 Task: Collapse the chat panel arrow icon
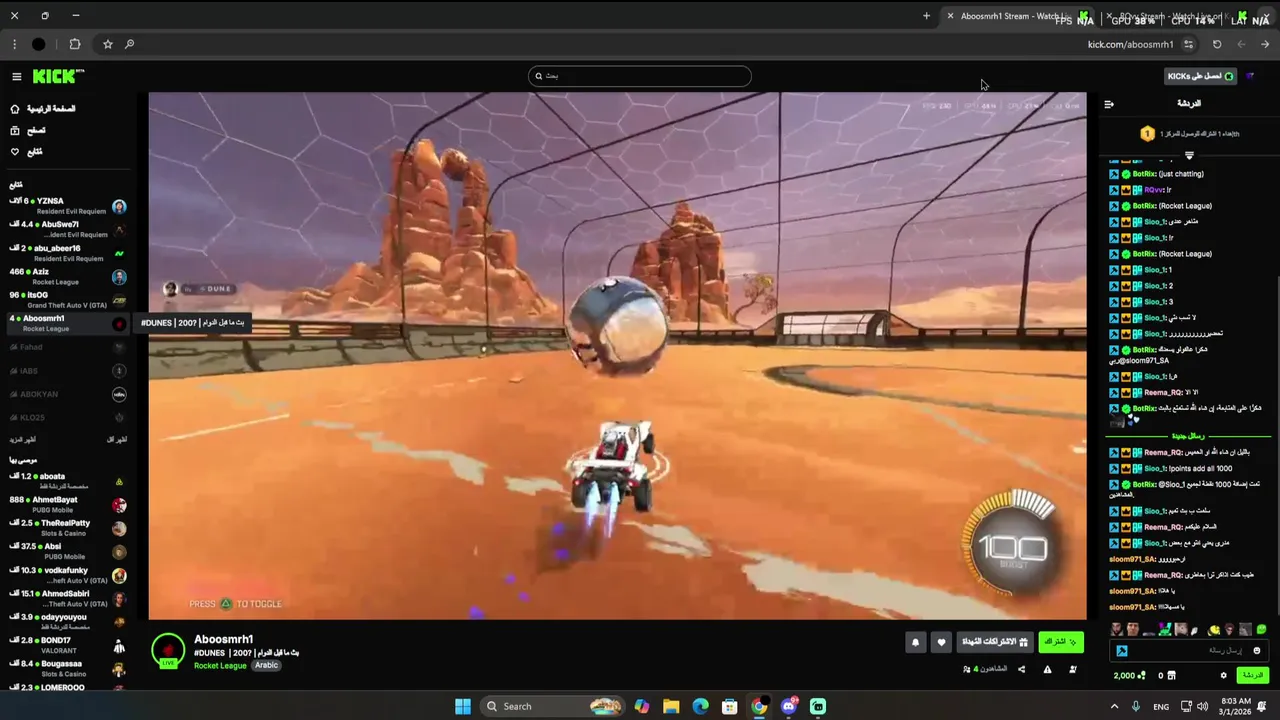tap(1109, 104)
